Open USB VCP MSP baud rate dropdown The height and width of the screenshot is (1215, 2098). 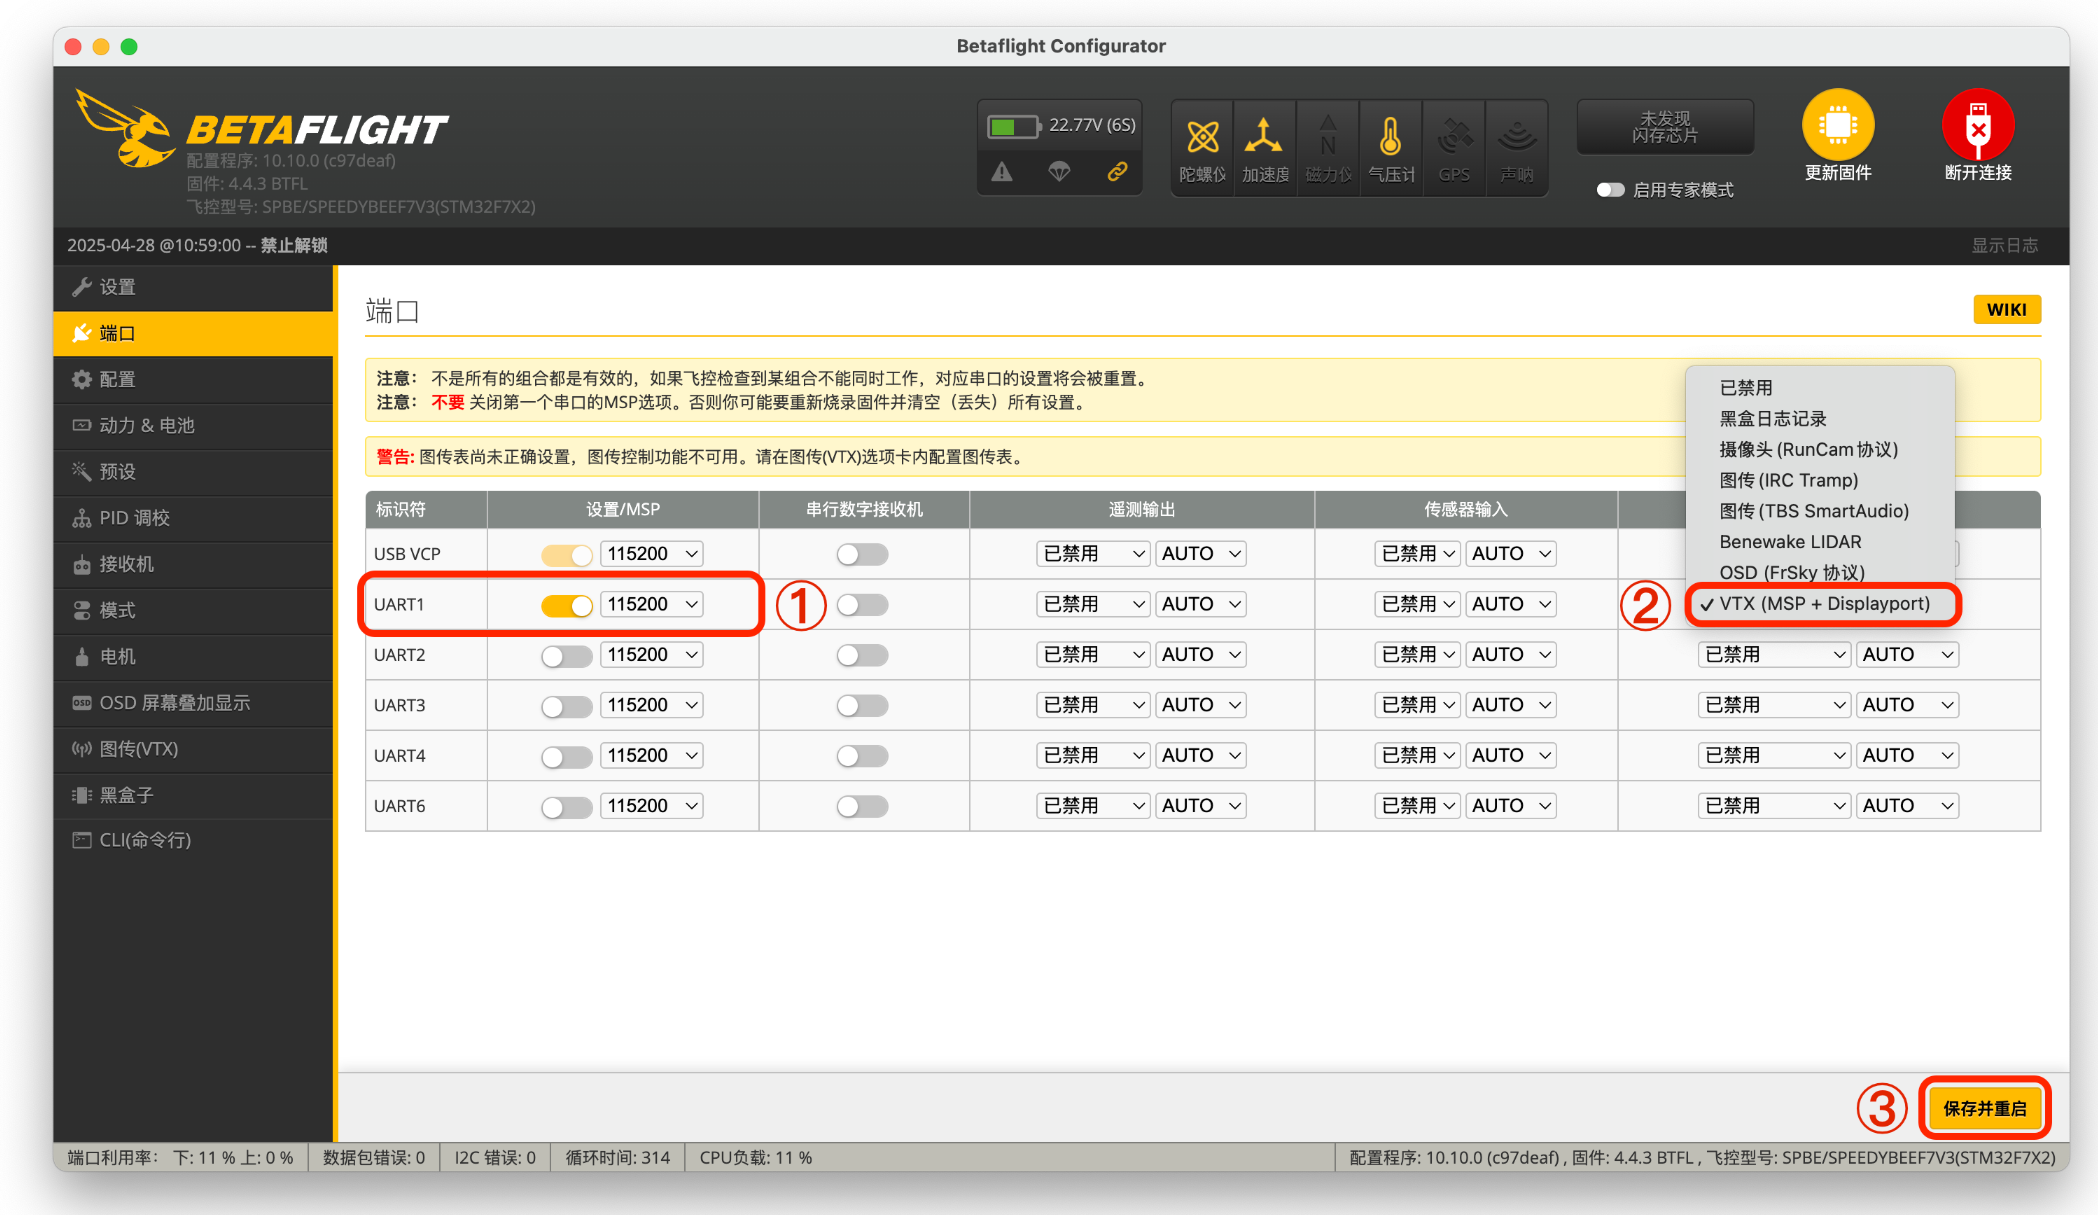click(652, 553)
